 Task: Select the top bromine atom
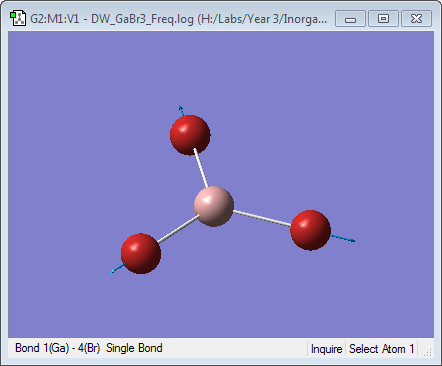pyautogui.click(x=190, y=135)
